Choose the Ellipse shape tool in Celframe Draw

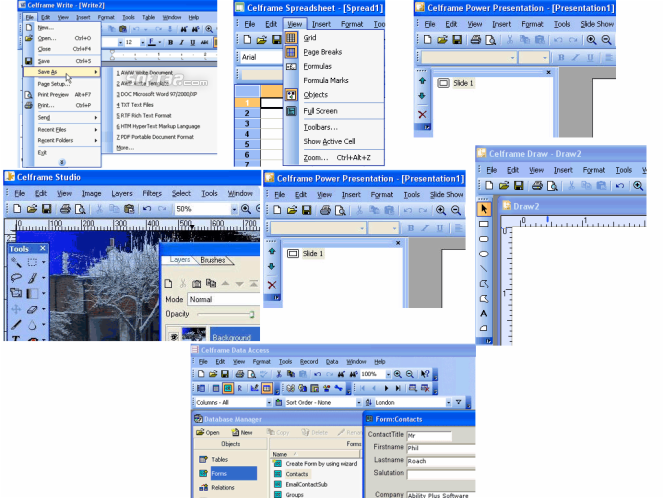click(484, 254)
